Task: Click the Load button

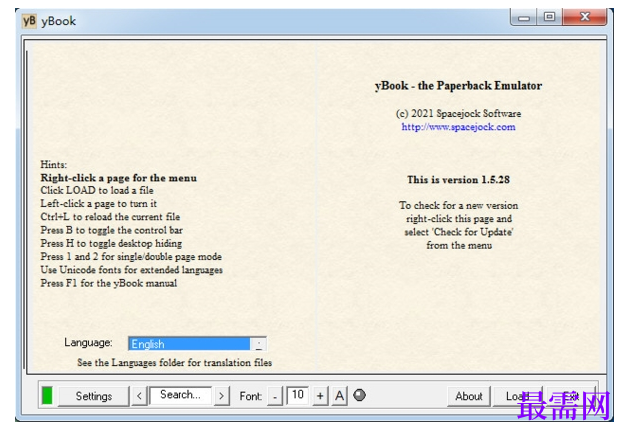Action: click(x=517, y=396)
